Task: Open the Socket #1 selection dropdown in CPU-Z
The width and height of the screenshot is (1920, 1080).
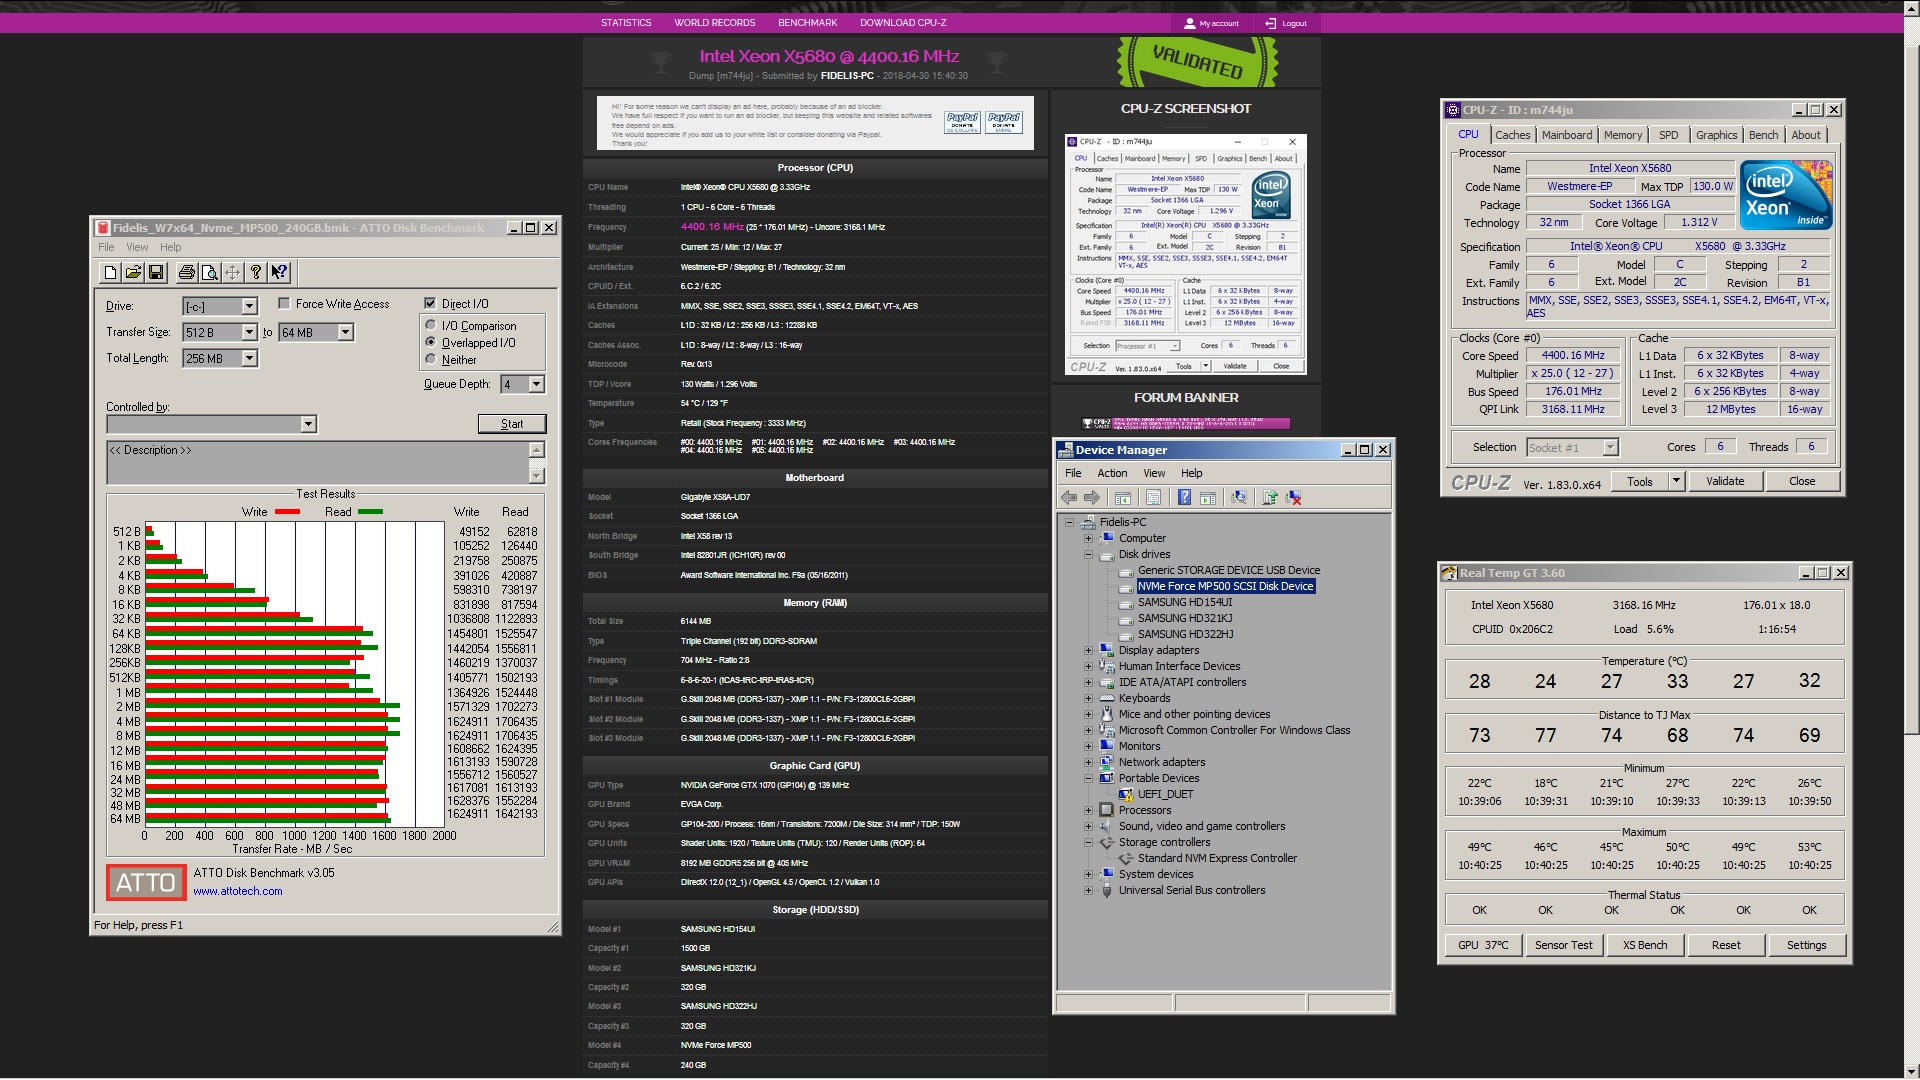Action: click(1610, 447)
